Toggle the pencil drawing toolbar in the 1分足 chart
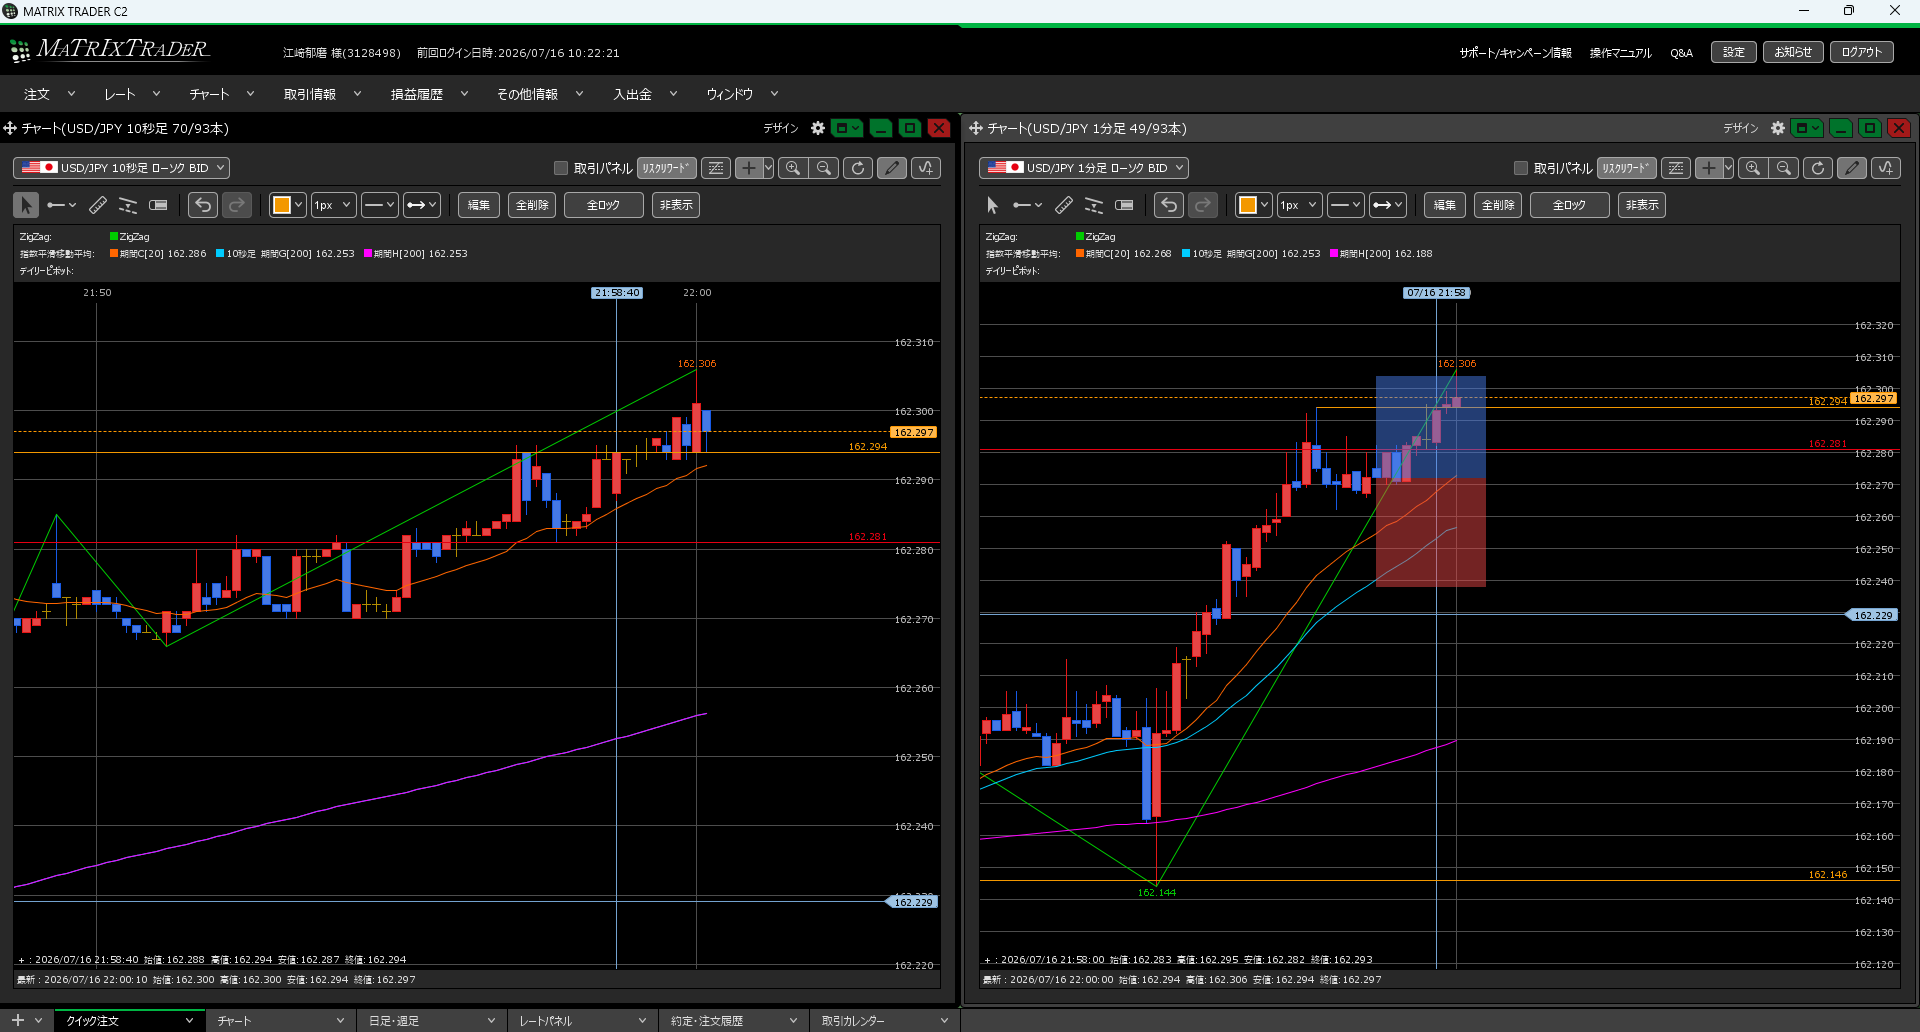1920x1032 pixels. [1852, 168]
